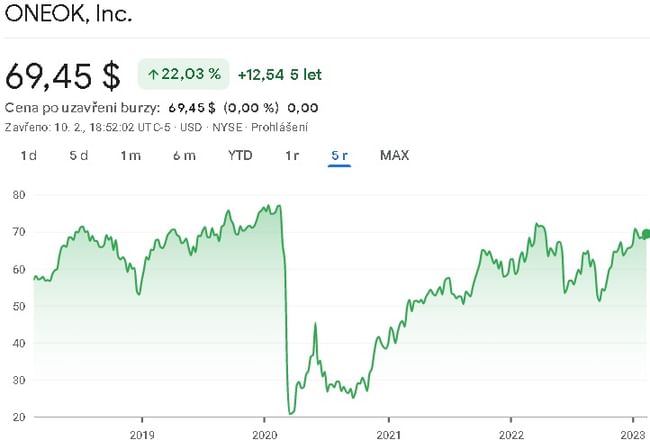650x447 pixels.
Task: Click the 69,45 $ main price
Action: (x=63, y=75)
